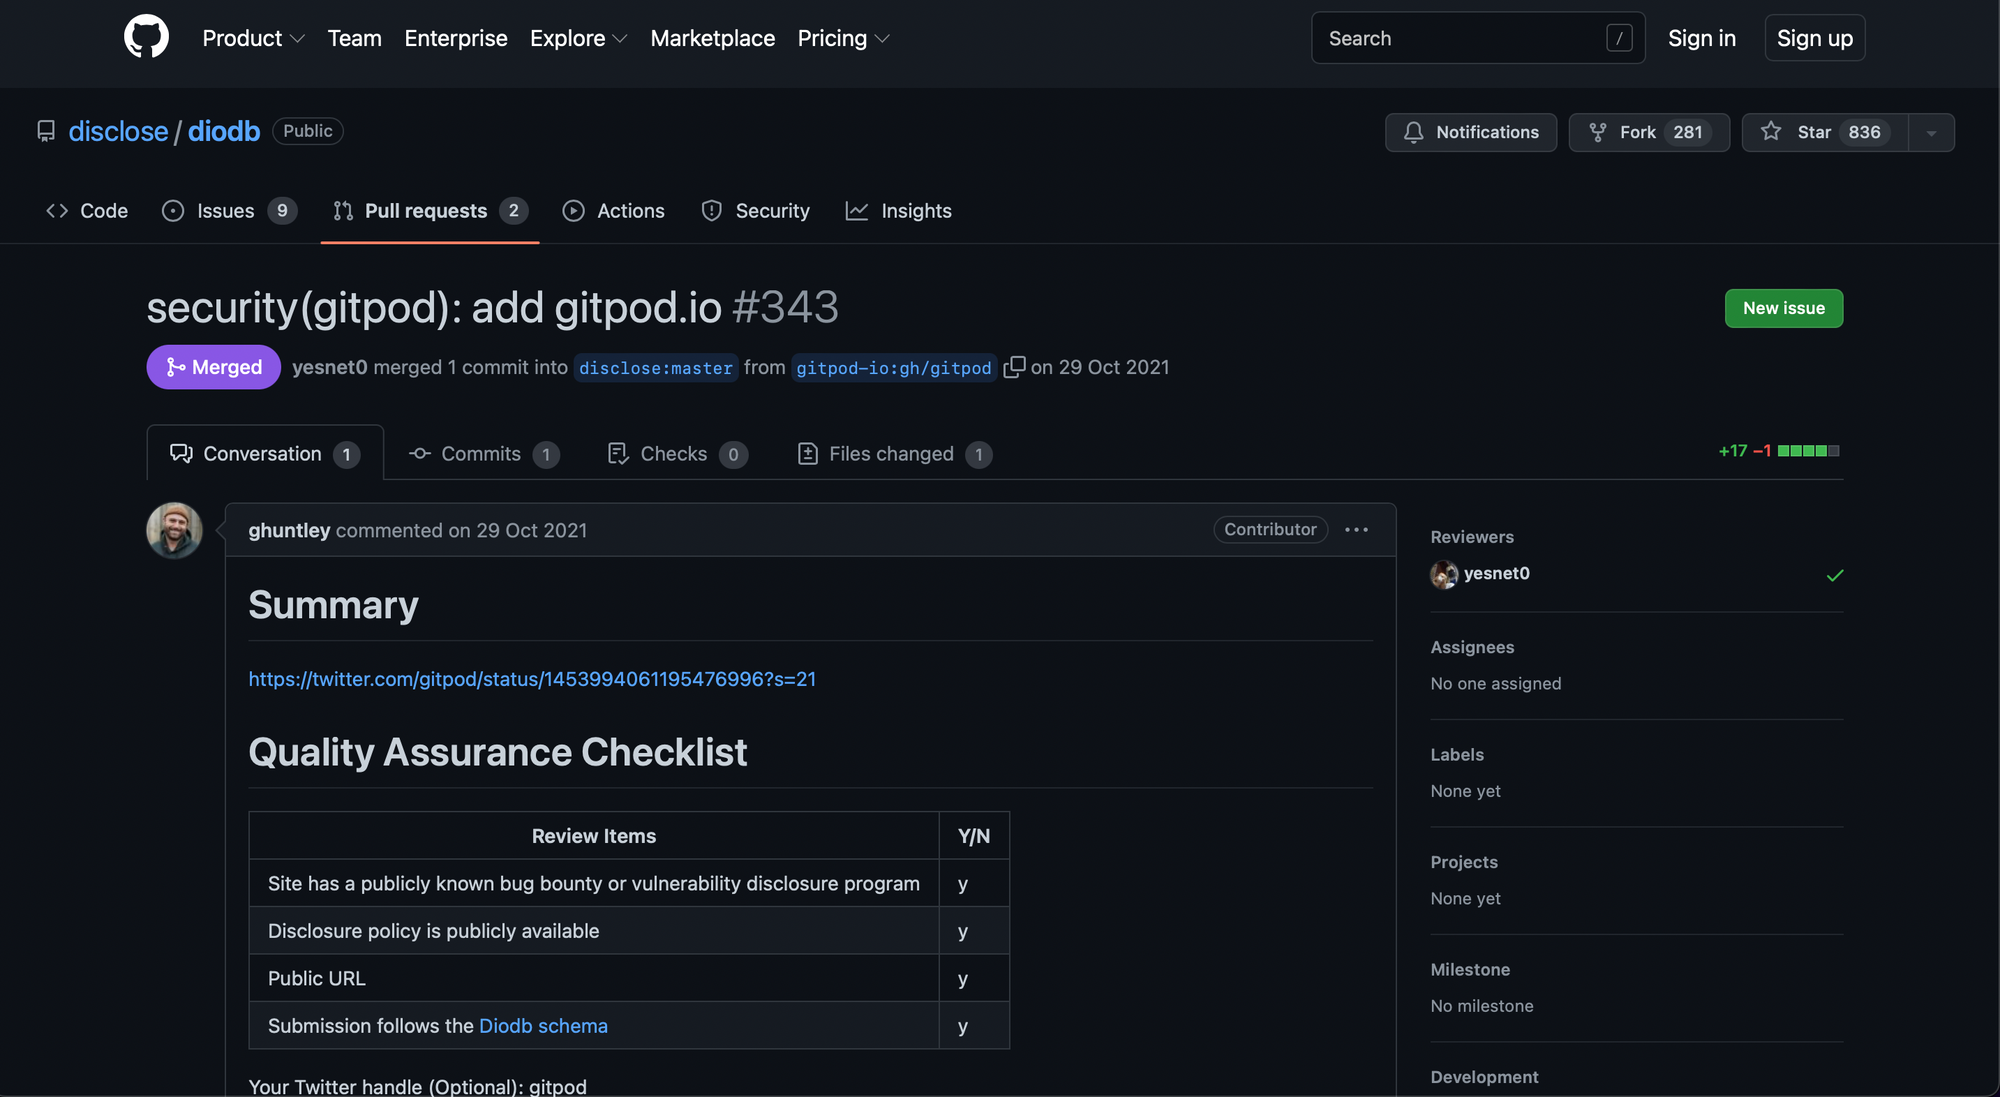Click the Notifications bell button
The image size is (2000, 1097).
coord(1470,132)
